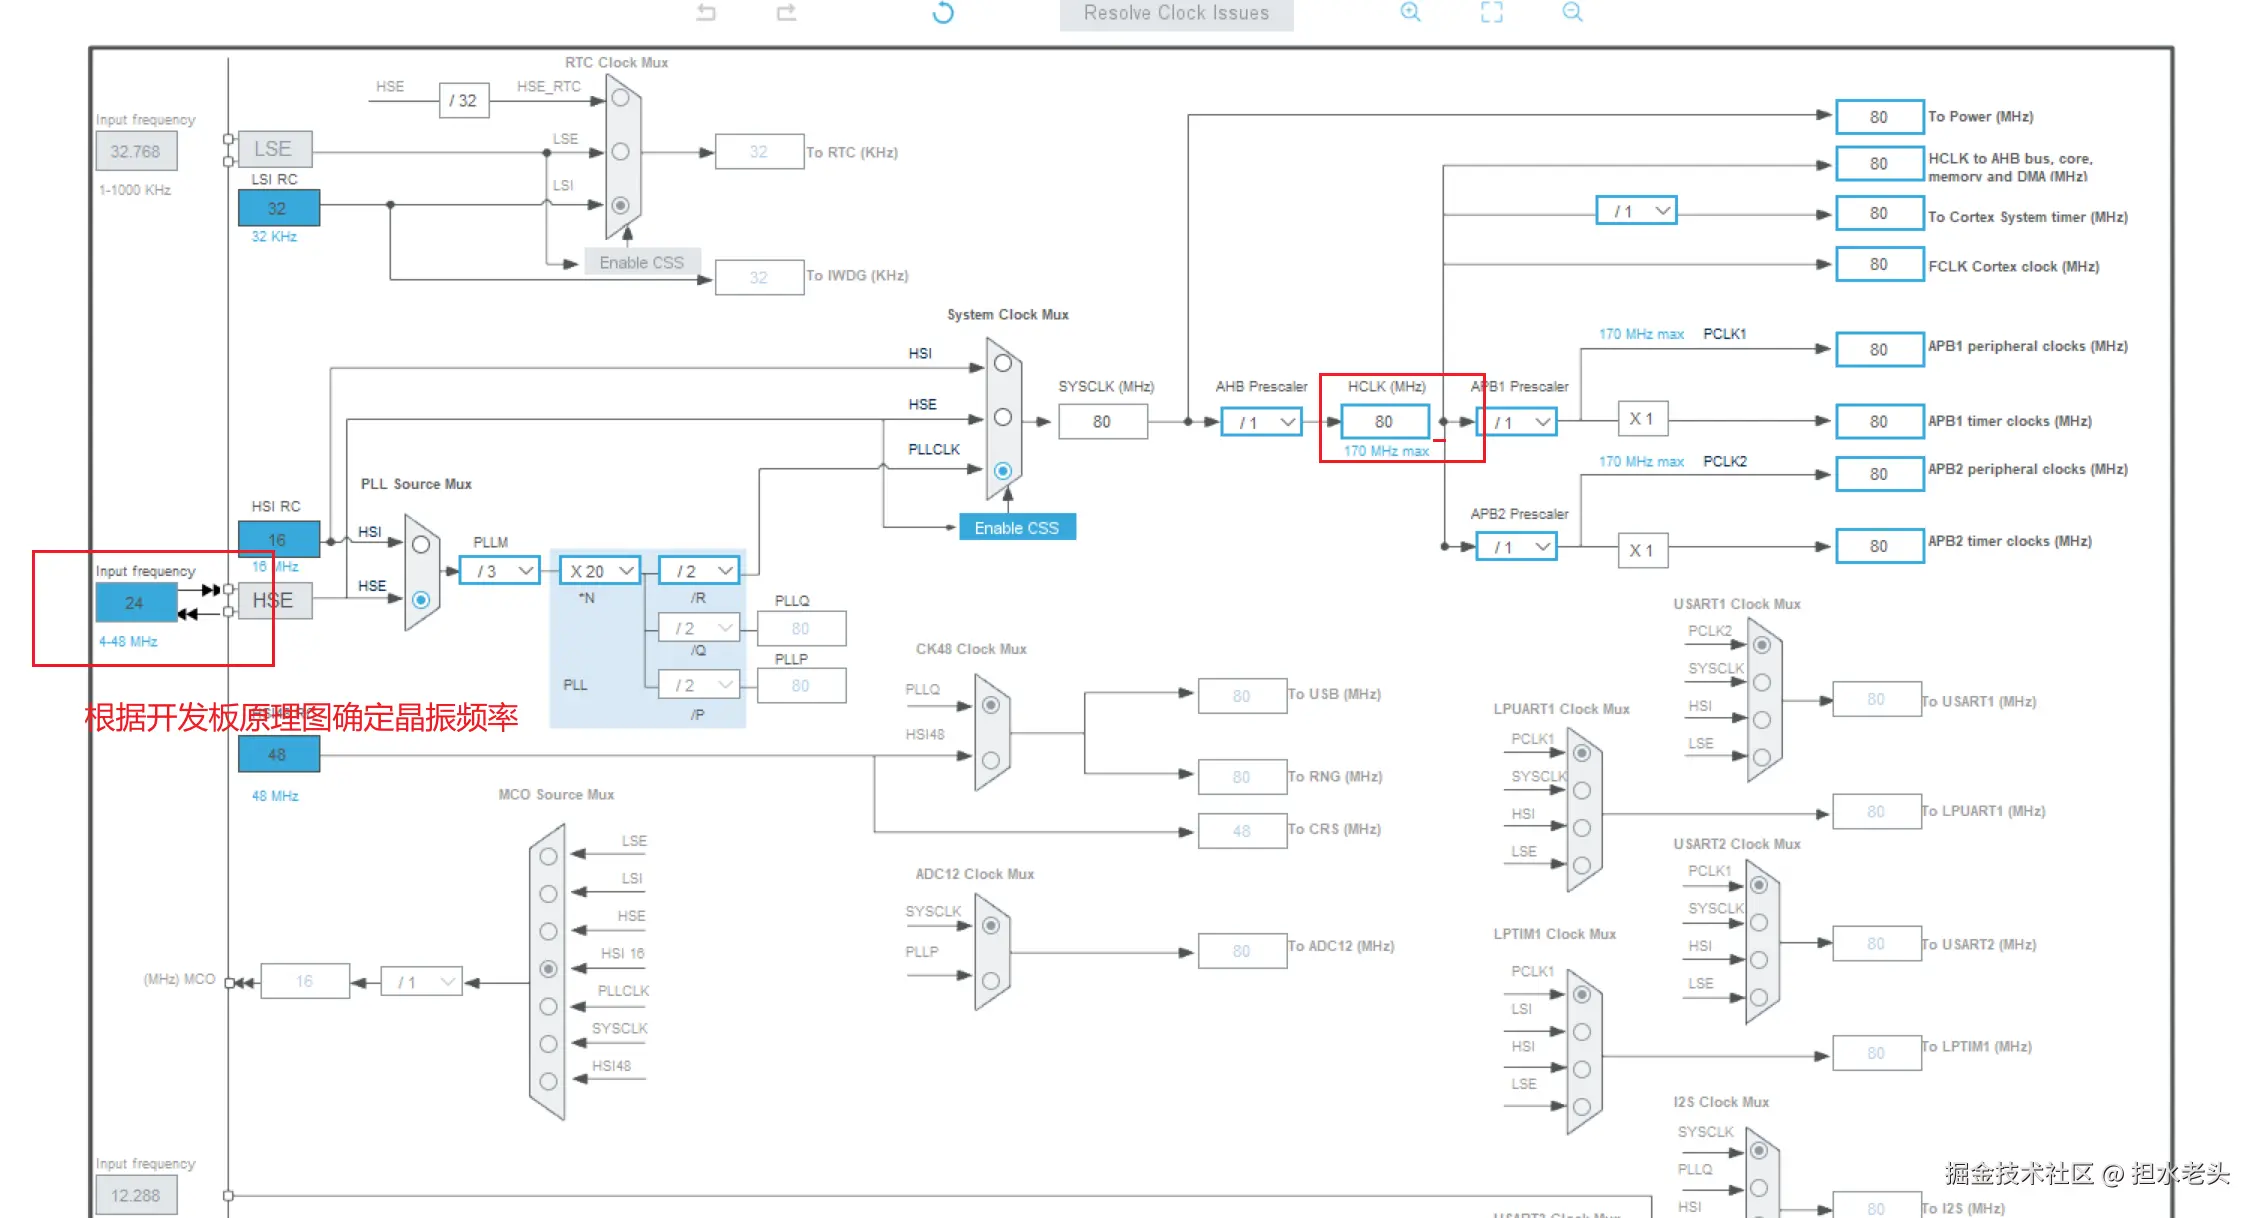Select LSI in the MCO Source Mux
Image resolution: width=2261 pixels, height=1218 pixels.
pos(548,894)
